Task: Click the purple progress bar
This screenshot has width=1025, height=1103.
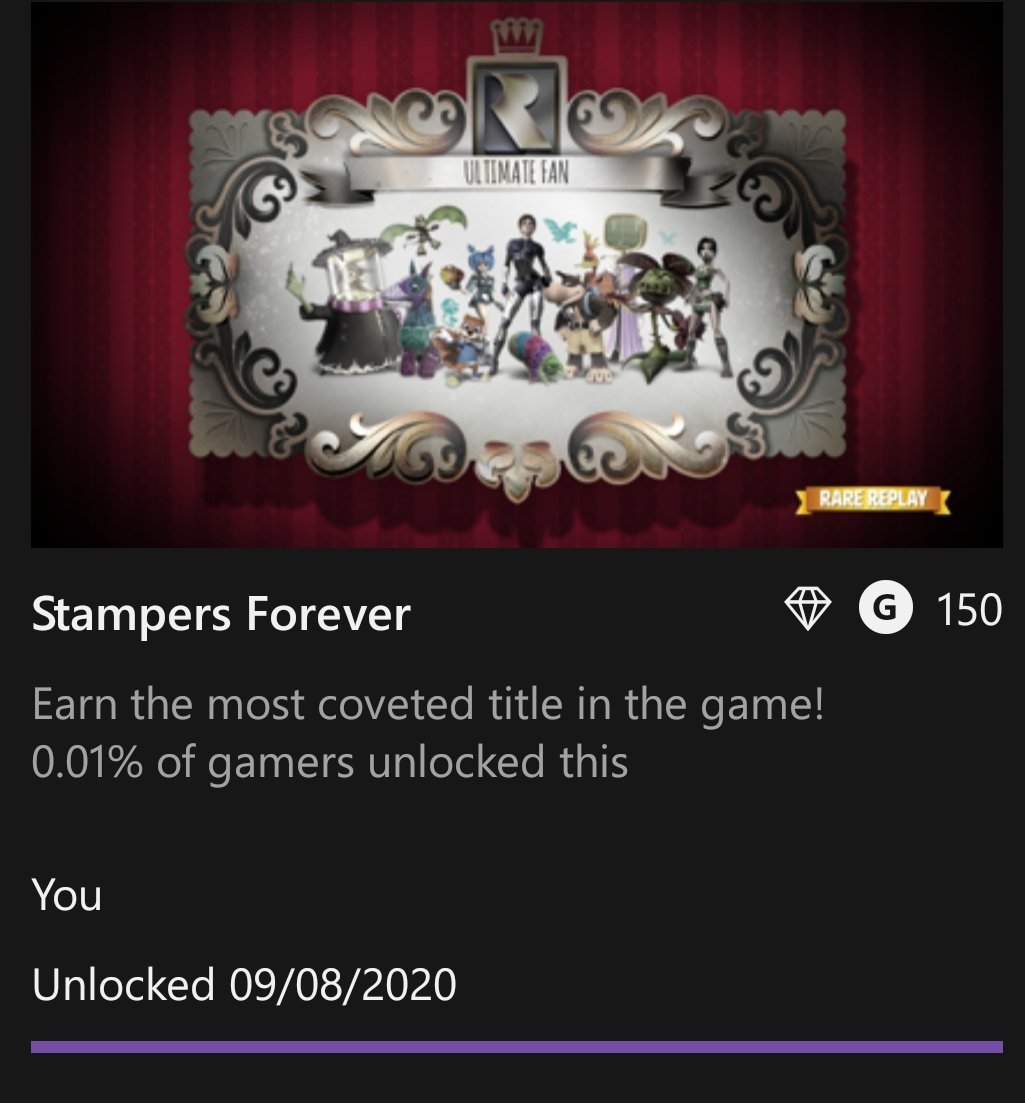Action: click(x=517, y=1047)
